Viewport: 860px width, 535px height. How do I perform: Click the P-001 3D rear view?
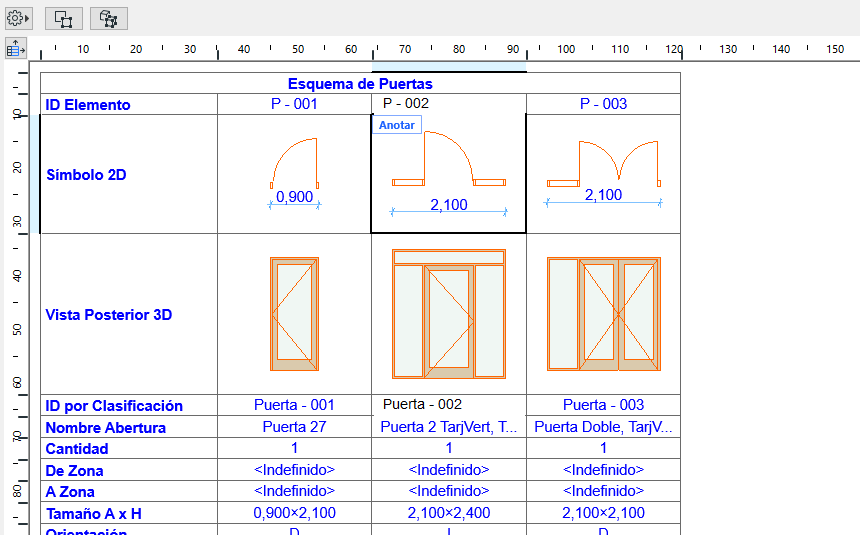[295, 314]
